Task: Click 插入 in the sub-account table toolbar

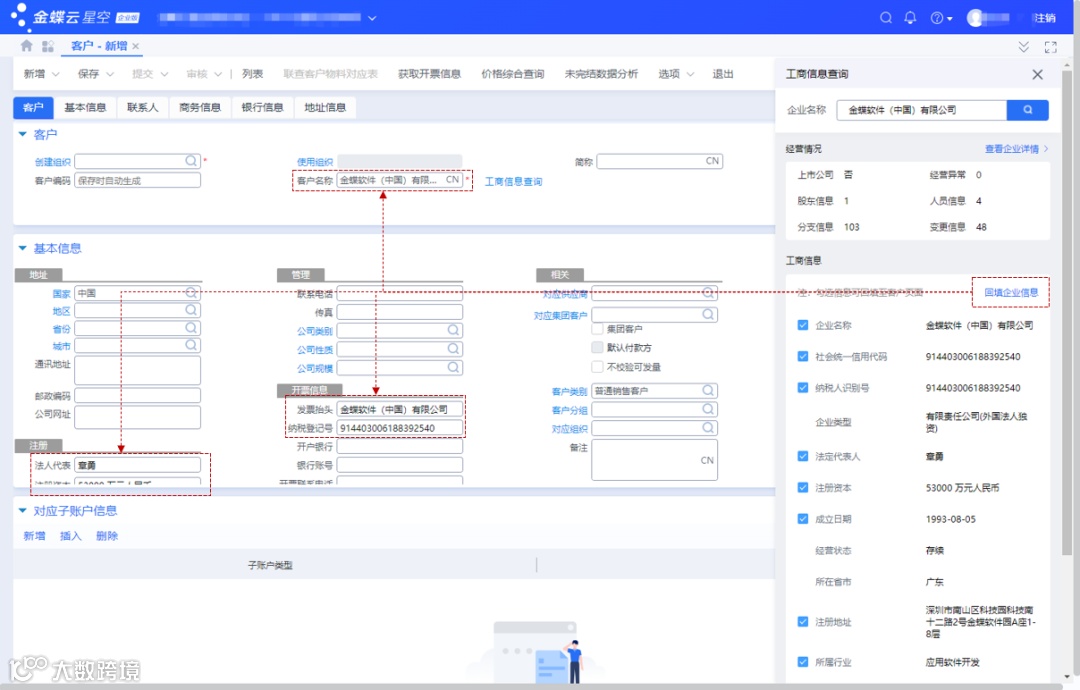Action: click(x=70, y=536)
